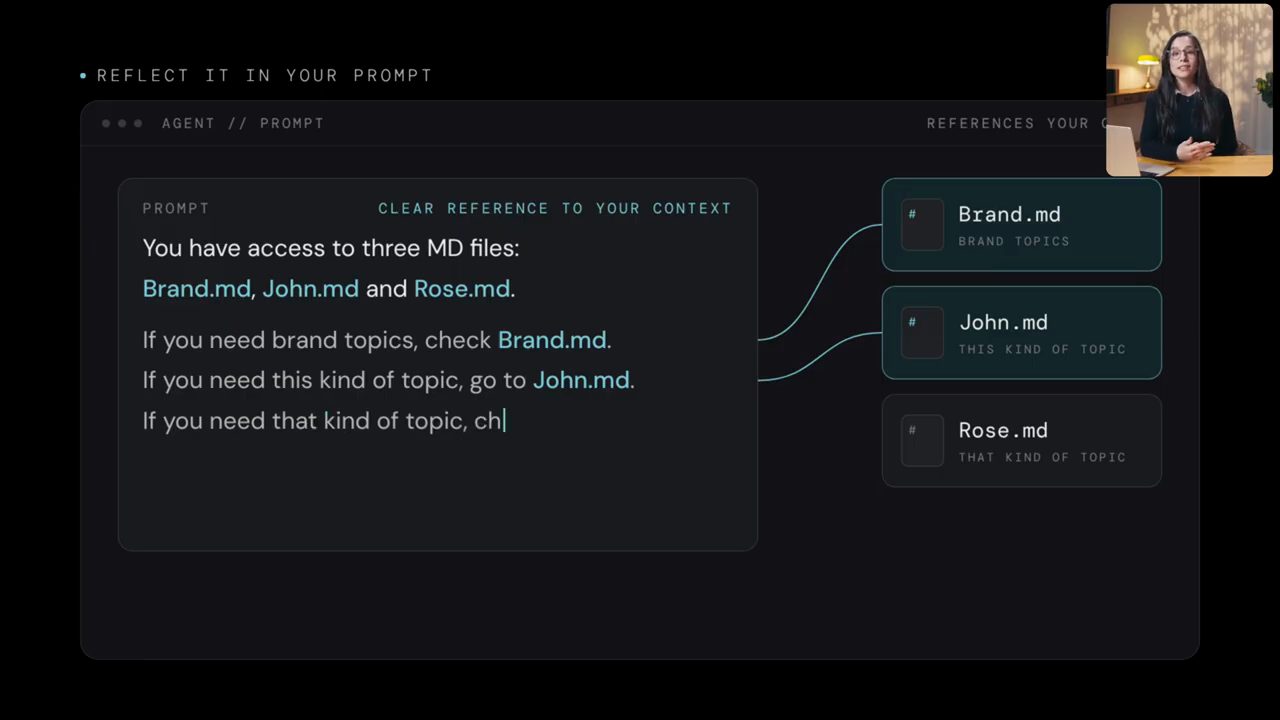Open John.md link in the file list sentence
1280x720 pixels.
click(x=310, y=289)
